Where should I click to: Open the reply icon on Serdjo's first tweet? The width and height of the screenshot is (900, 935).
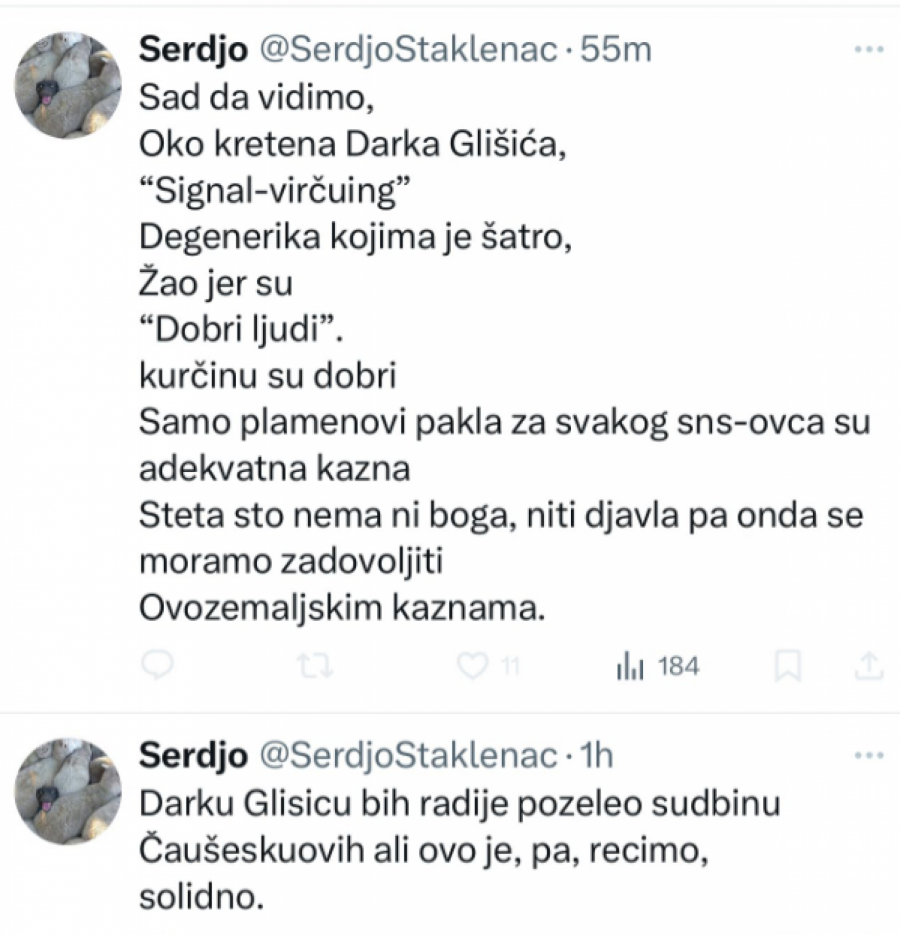click(x=160, y=663)
